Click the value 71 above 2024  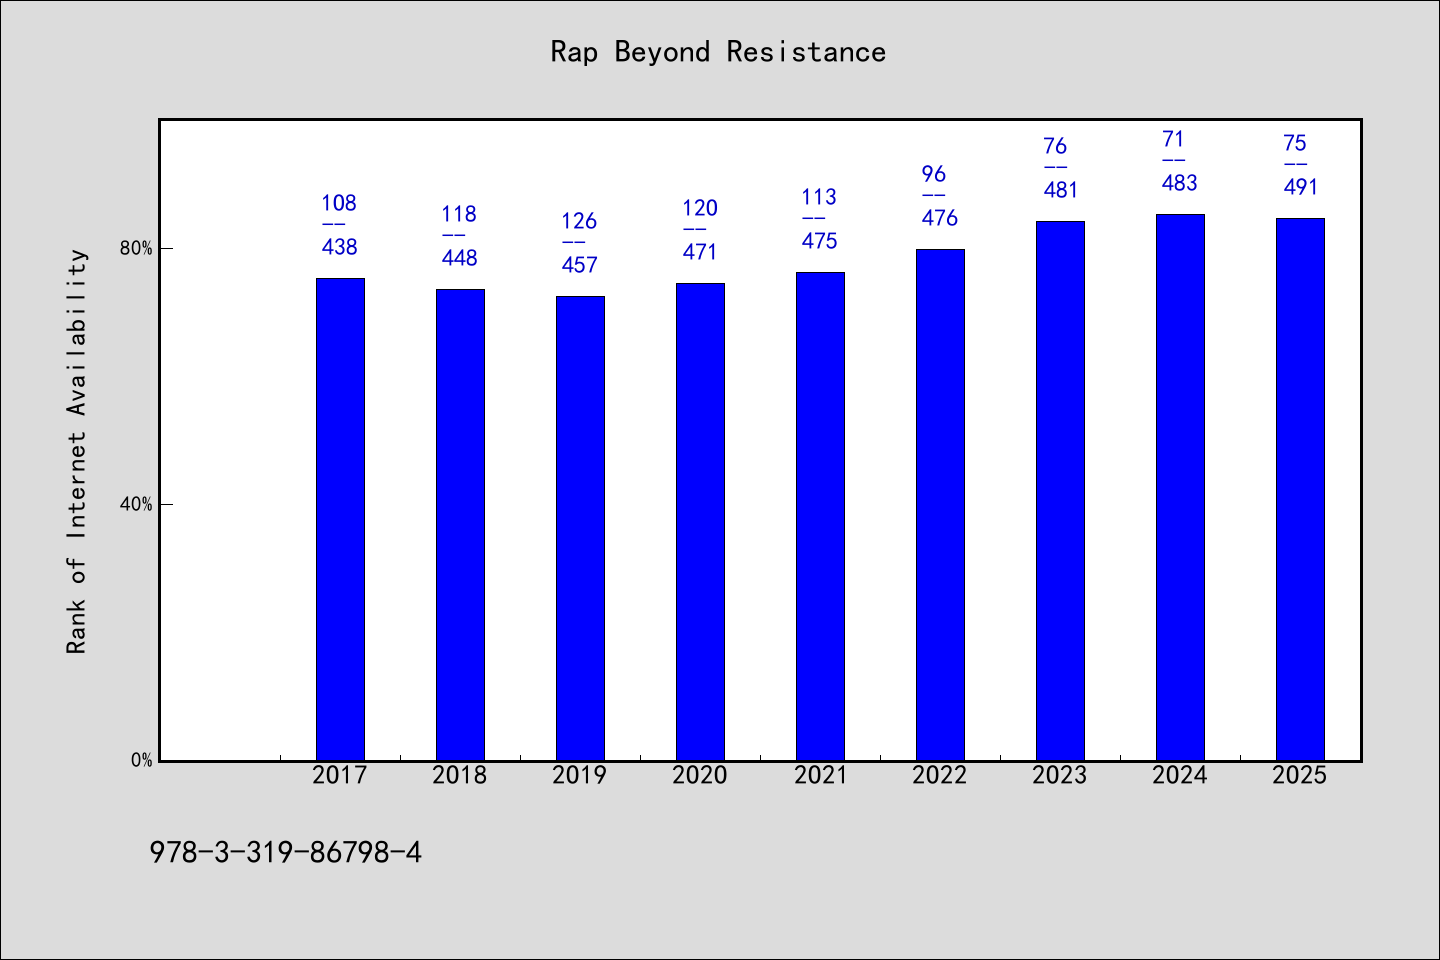point(1173,139)
